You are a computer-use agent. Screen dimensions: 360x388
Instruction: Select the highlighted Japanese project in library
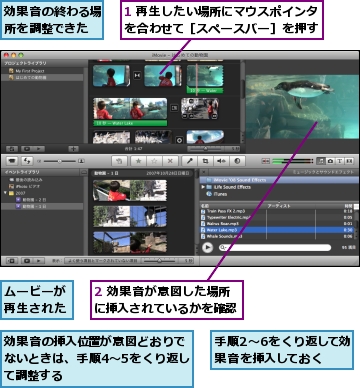pos(42,77)
